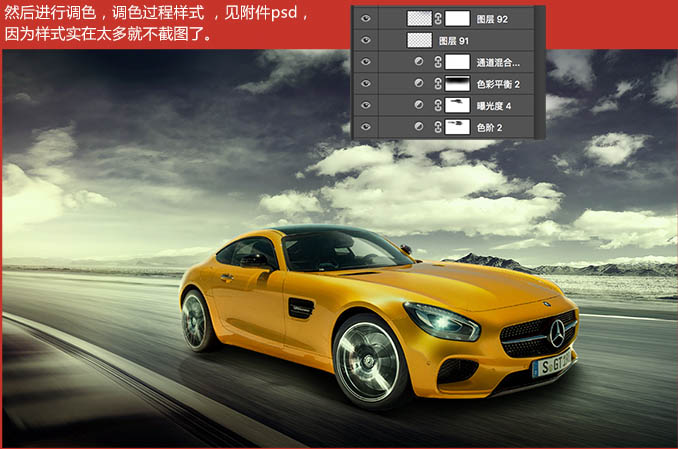Click the mask link icon on 色阶 2
Image resolution: width=678 pixels, height=449 pixels.
[438, 127]
